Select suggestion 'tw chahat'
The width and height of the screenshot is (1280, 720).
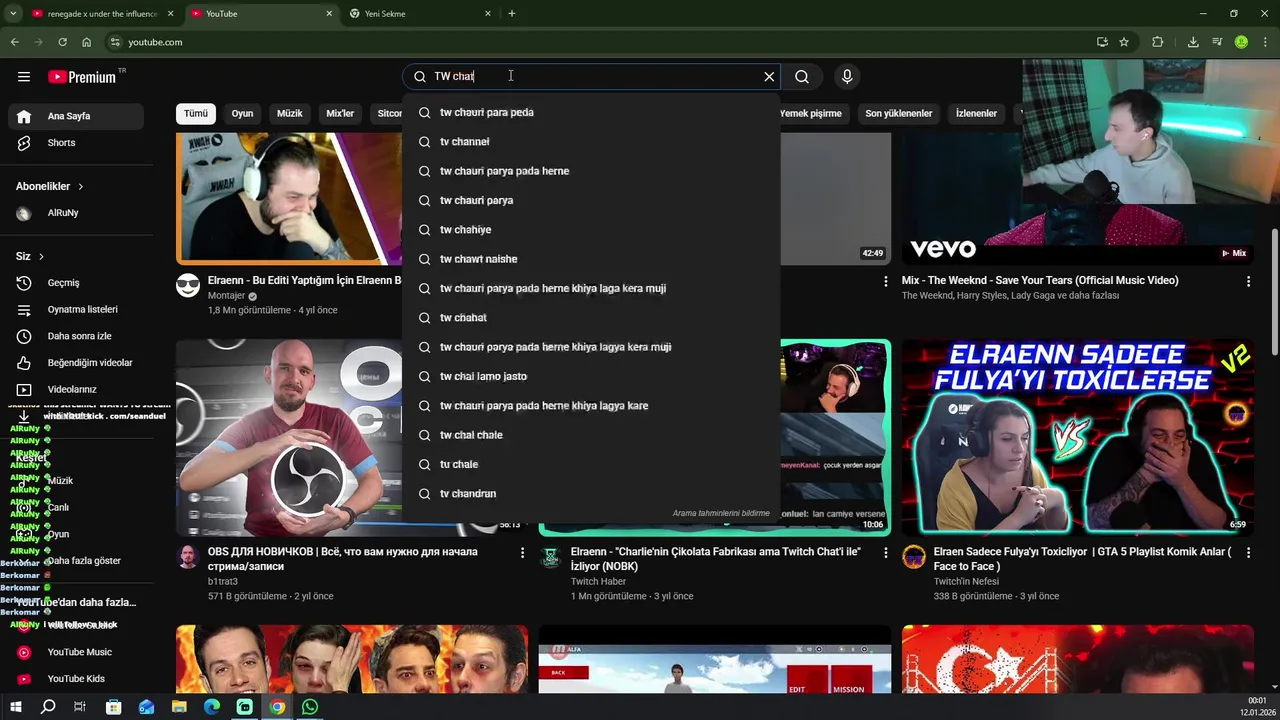(x=591, y=318)
